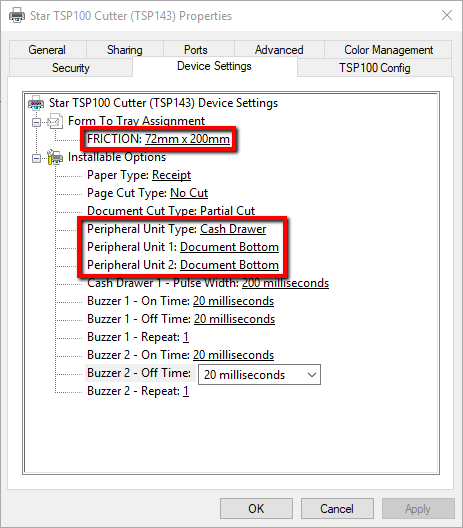
Task: Select the Buzzer 1 - Repeat item
Action: tap(138, 337)
